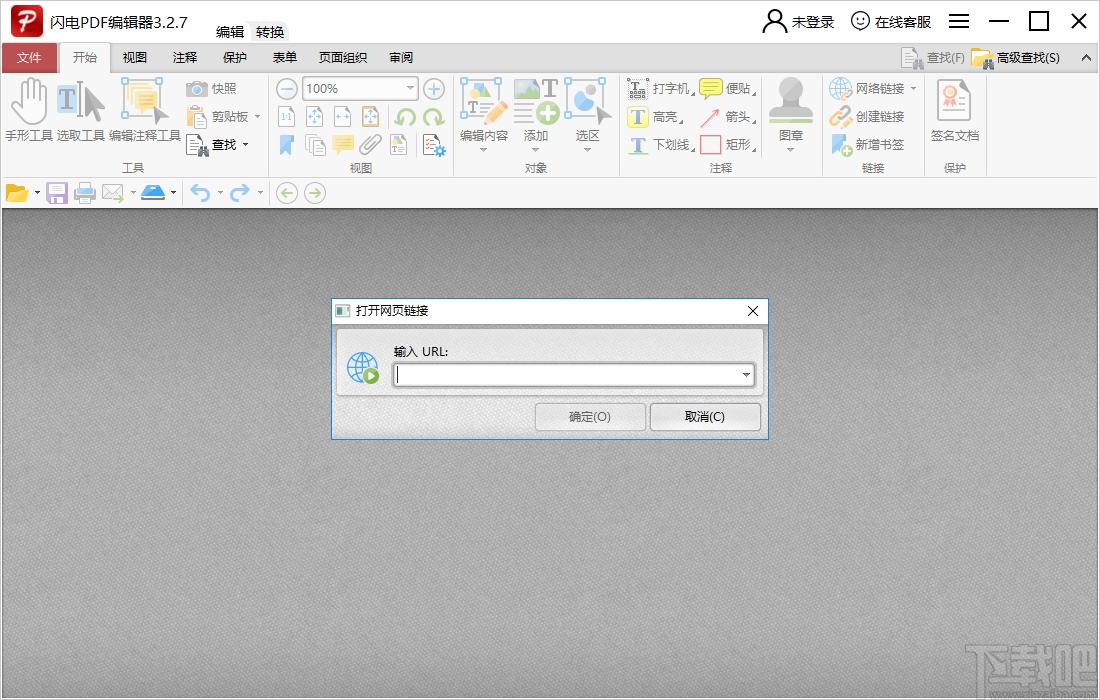
Task: Show the comments panel icon
Action: click(x=342, y=144)
